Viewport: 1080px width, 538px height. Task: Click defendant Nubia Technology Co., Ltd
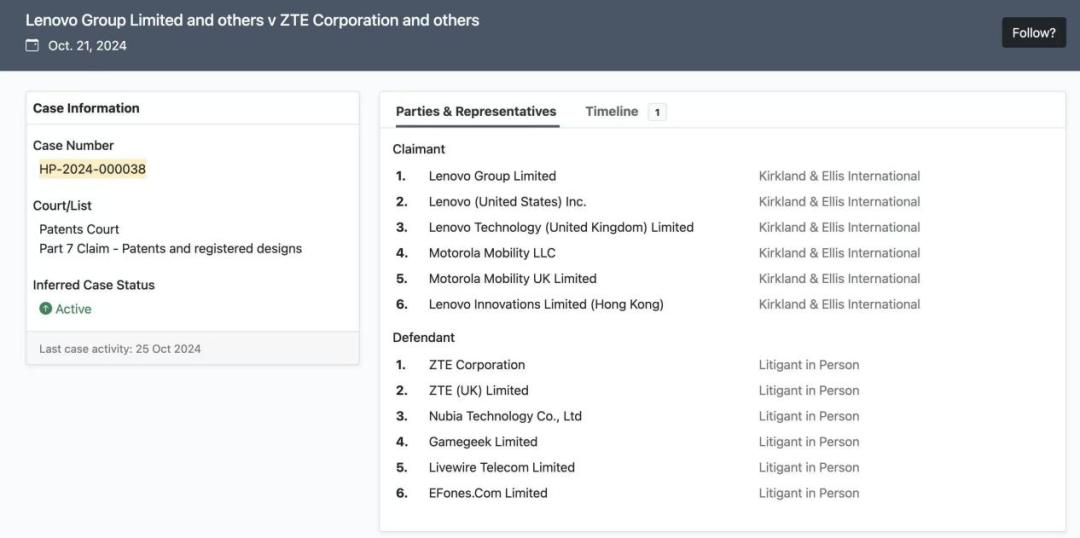coord(505,416)
